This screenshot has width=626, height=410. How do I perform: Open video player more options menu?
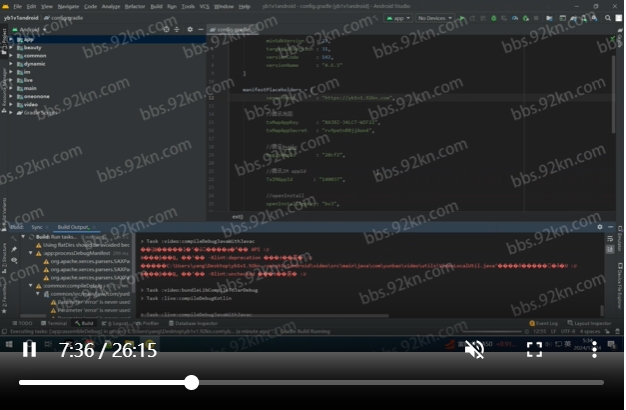594,349
